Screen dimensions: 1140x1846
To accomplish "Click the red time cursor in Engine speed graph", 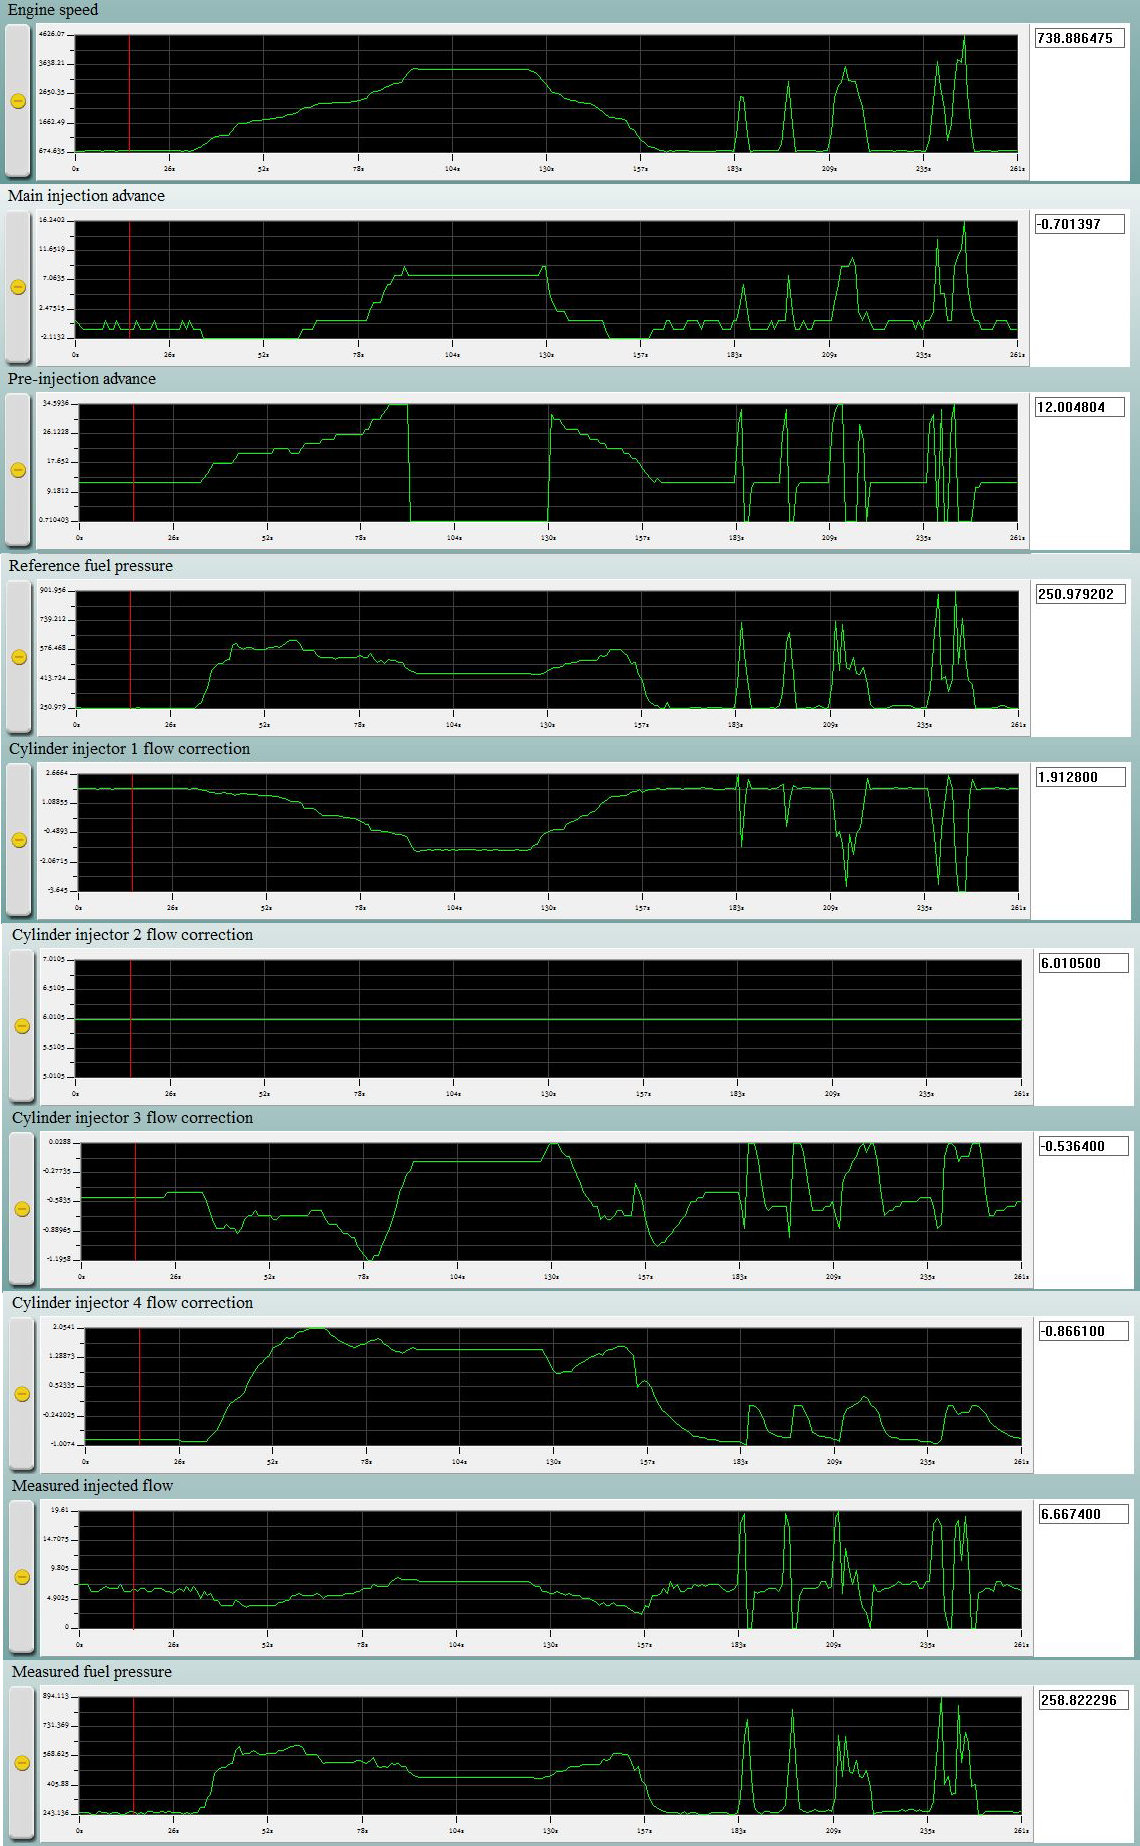I will click(x=129, y=93).
